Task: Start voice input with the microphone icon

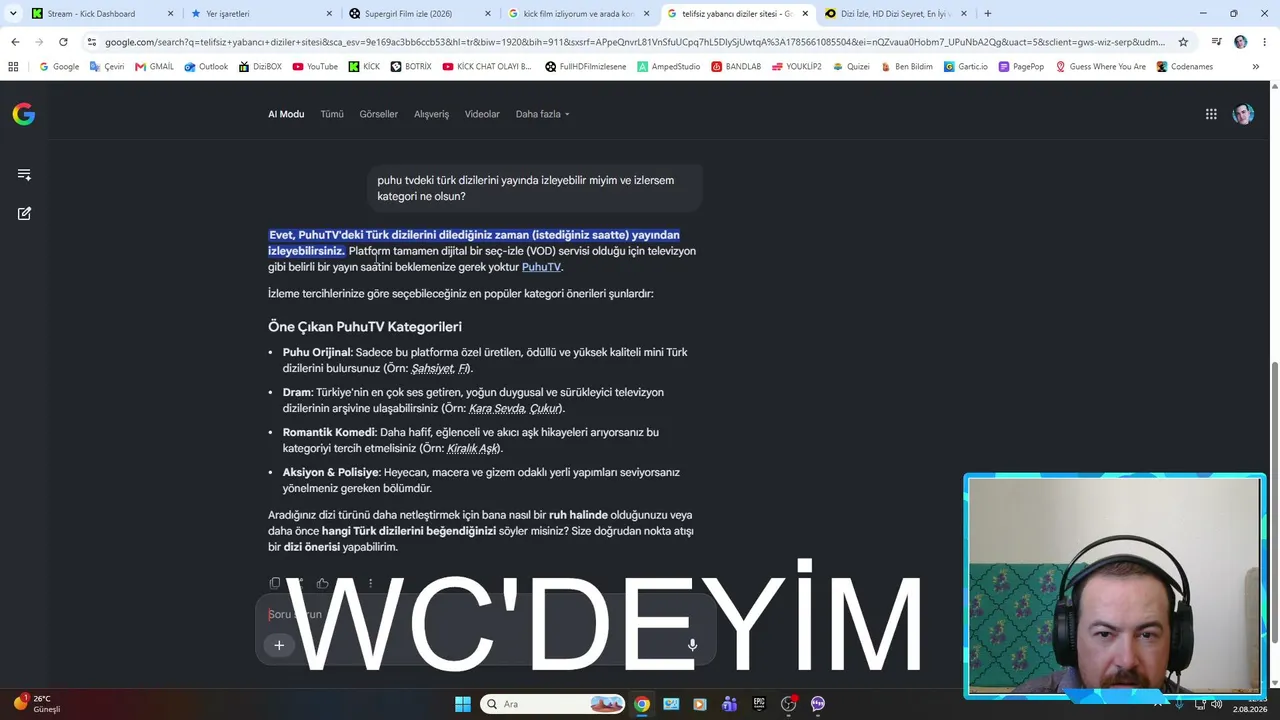Action: (692, 645)
